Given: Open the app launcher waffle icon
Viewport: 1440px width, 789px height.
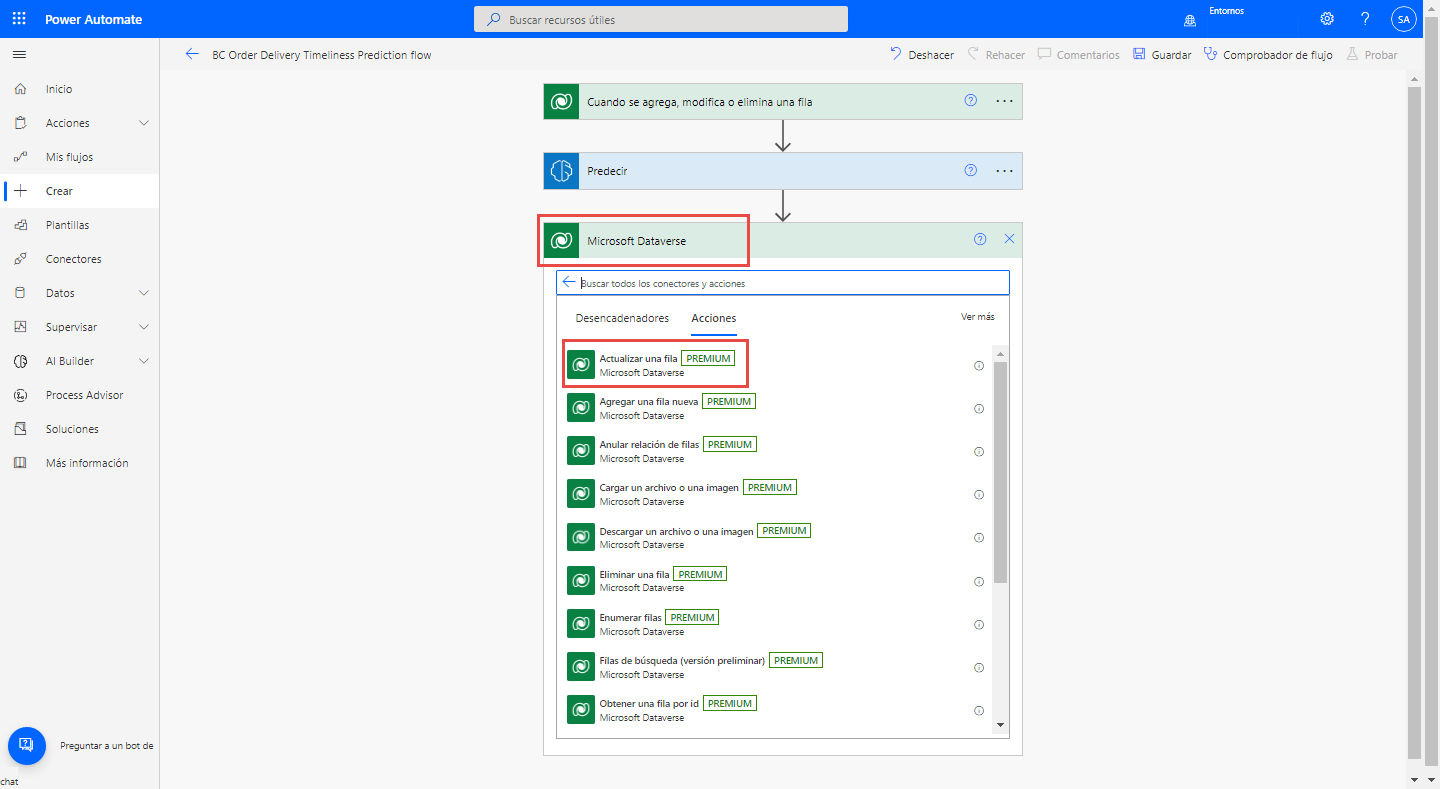Looking at the screenshot, I should click(x=20, y=19).
